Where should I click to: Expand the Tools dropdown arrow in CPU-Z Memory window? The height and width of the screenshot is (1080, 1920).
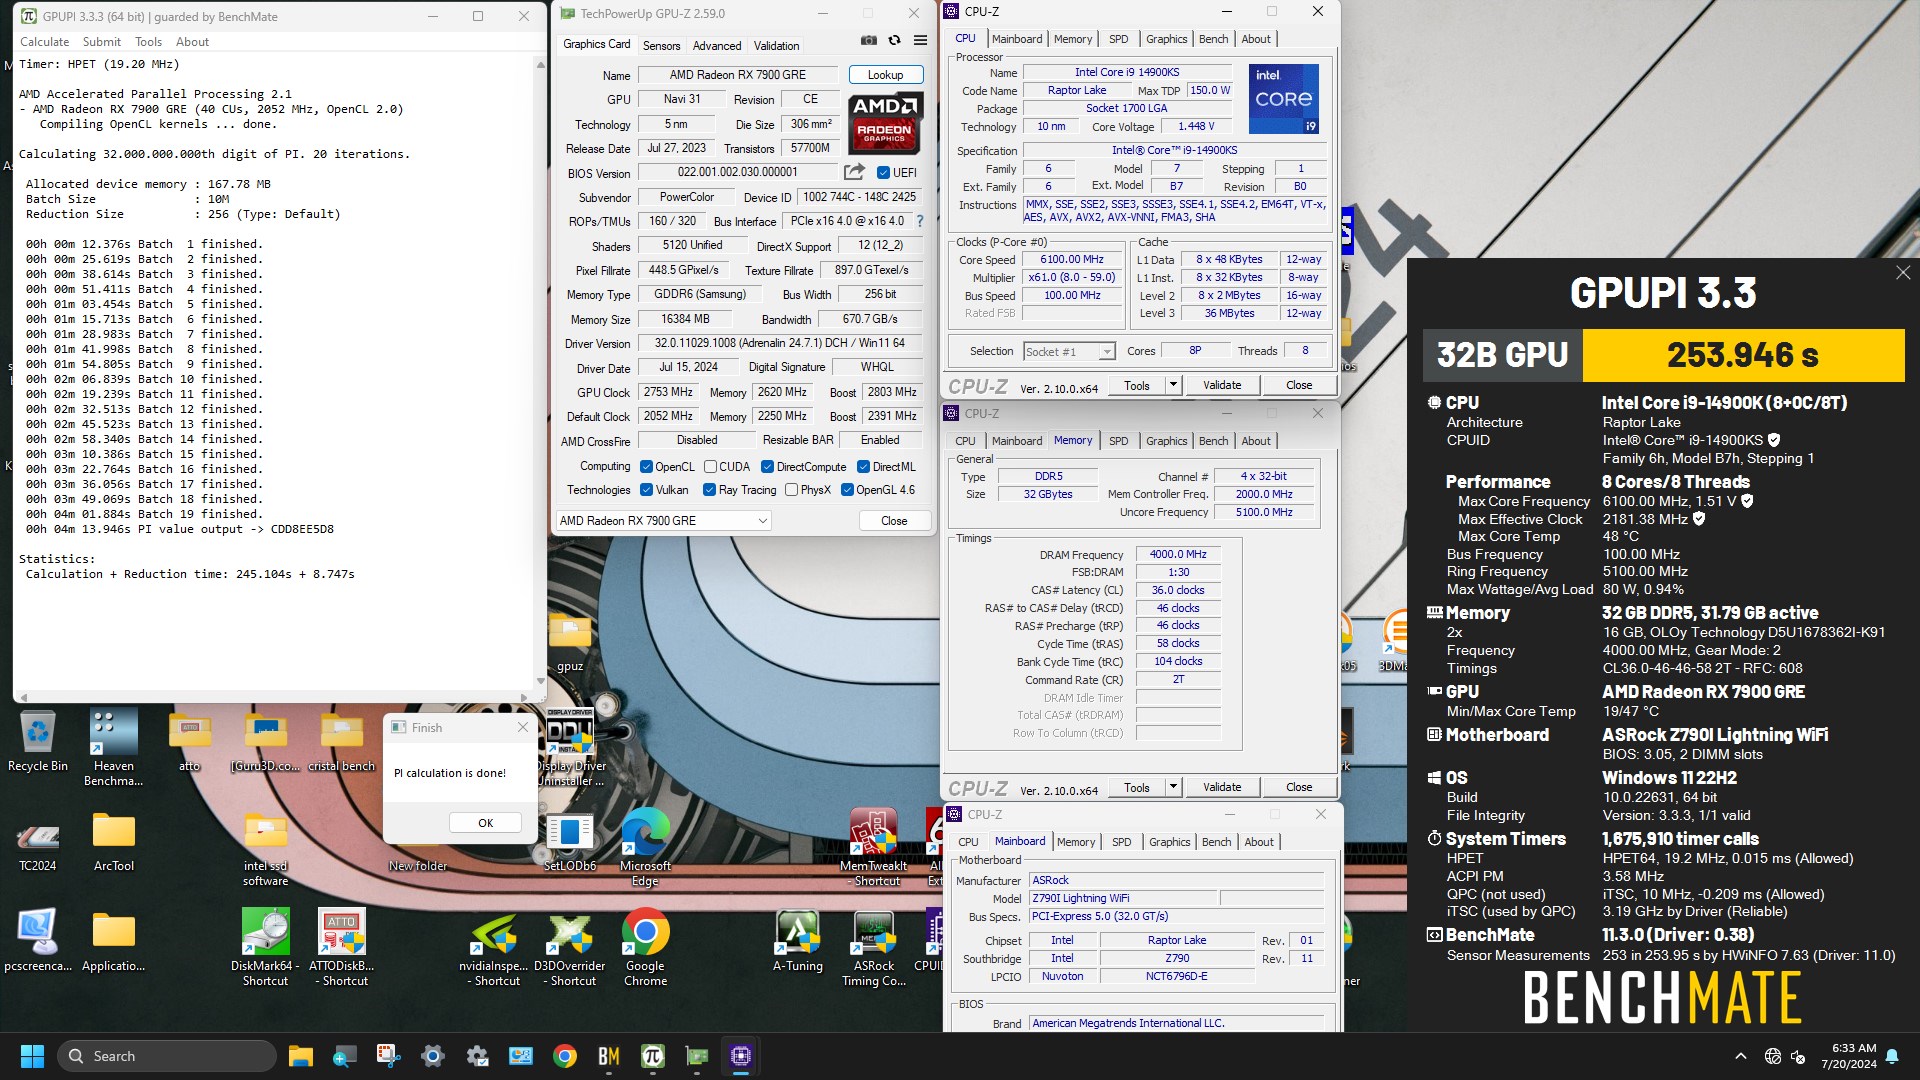1173,787
